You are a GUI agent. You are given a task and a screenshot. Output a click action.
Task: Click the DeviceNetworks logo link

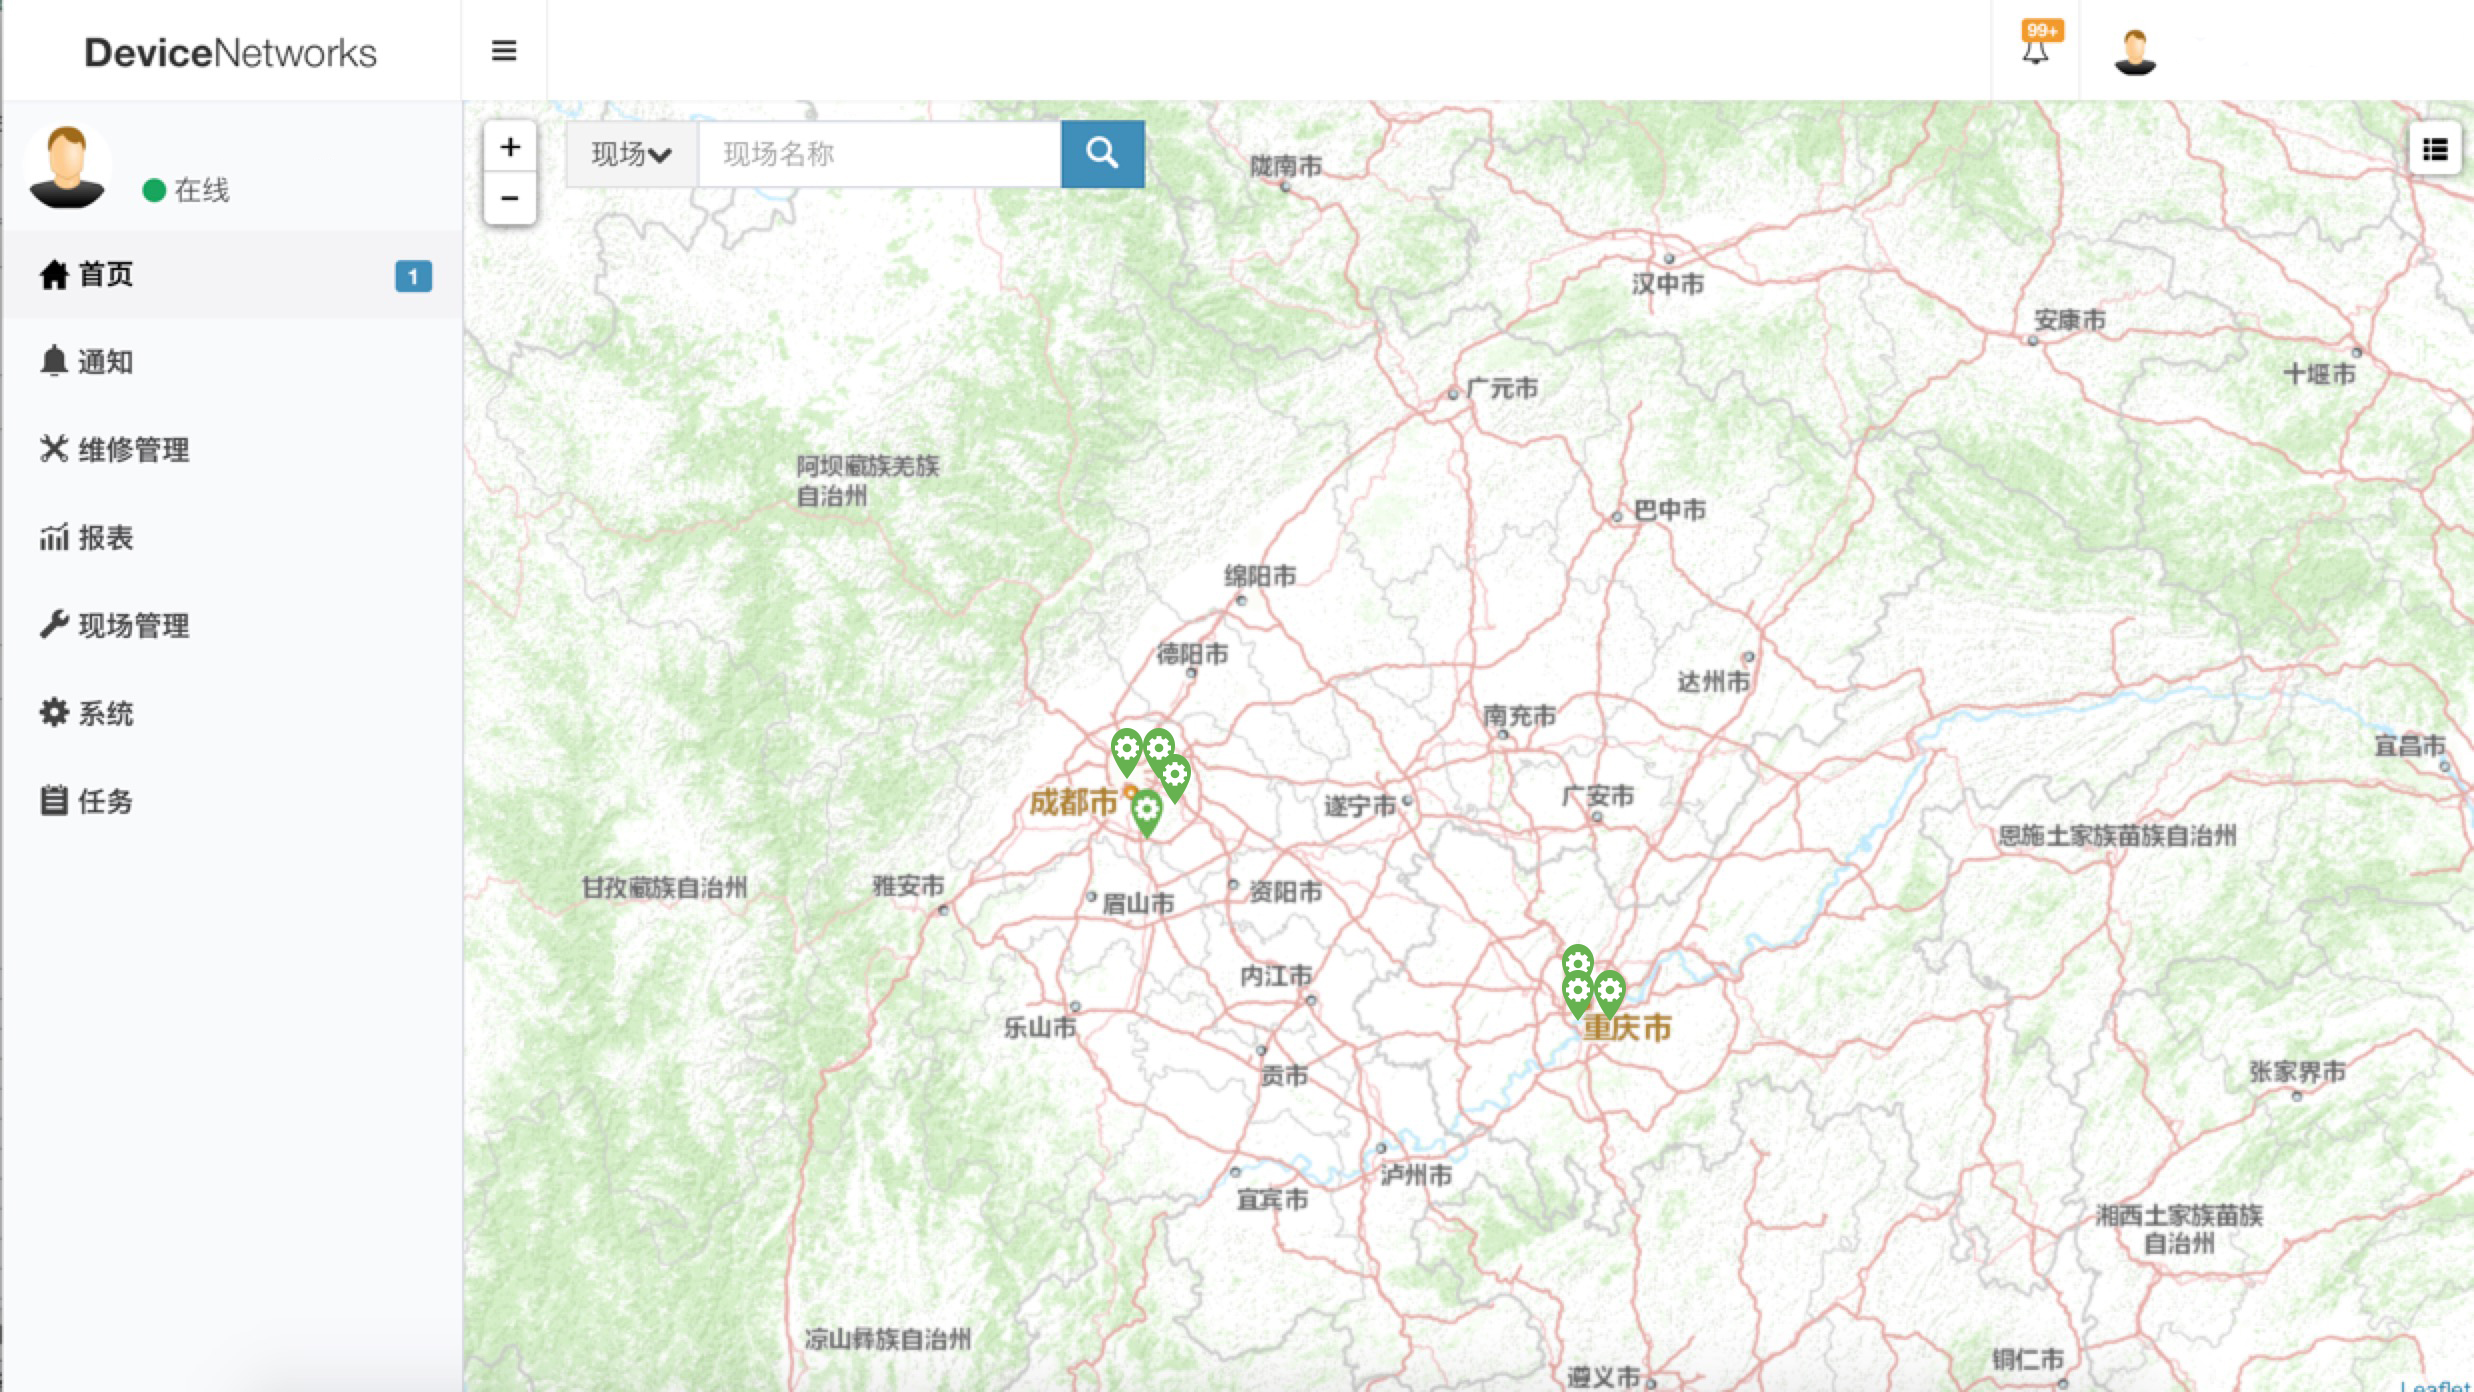coord(230,52)
